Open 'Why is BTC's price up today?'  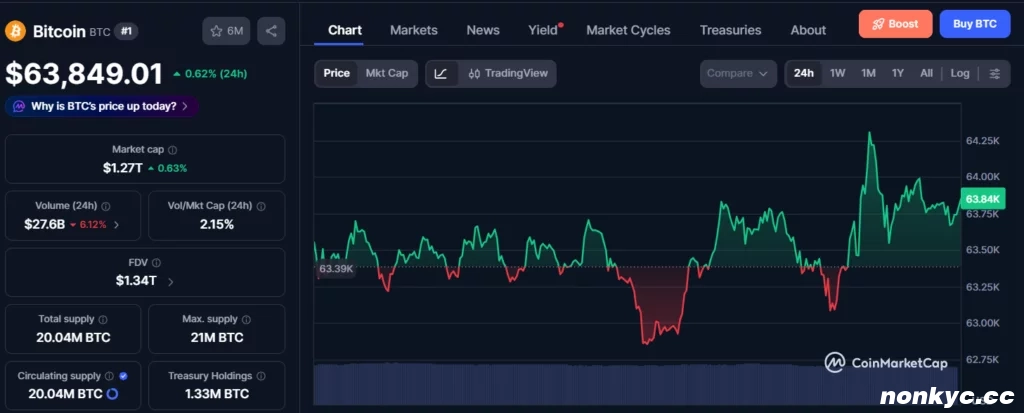[x=102, y=106]
